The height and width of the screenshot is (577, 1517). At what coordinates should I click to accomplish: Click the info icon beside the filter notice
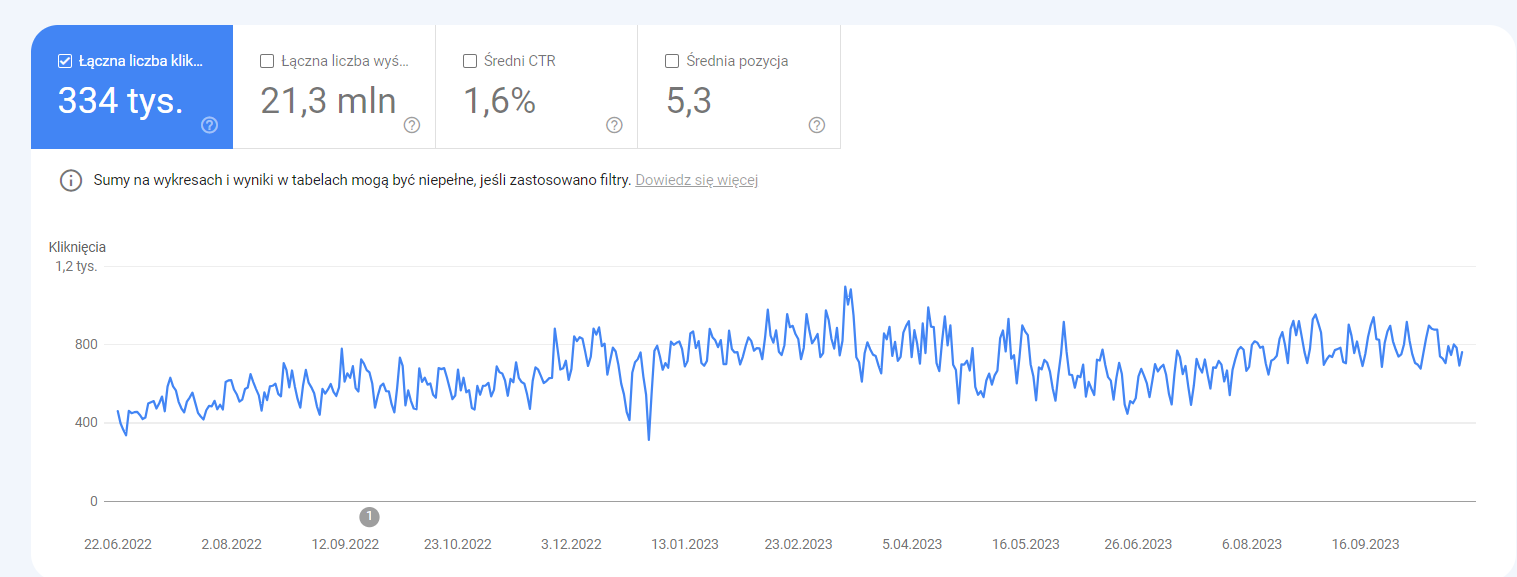click(71, 181)
